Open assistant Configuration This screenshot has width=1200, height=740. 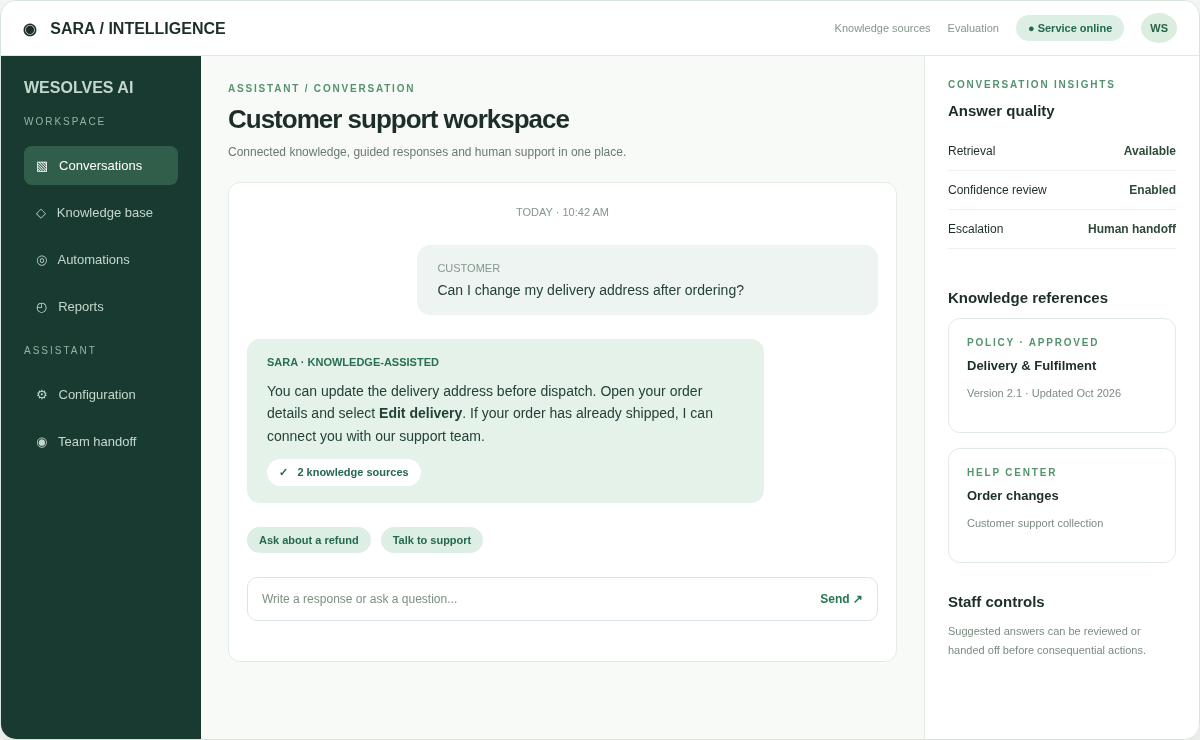(x=101, y=395)
